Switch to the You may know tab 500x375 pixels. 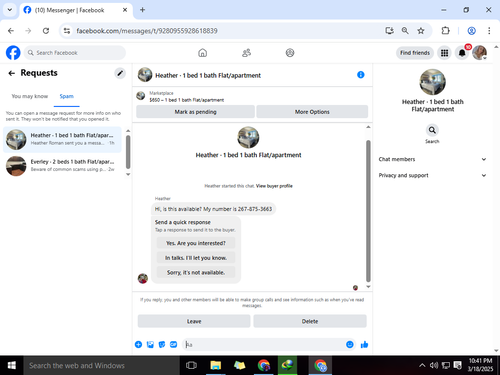30,96
